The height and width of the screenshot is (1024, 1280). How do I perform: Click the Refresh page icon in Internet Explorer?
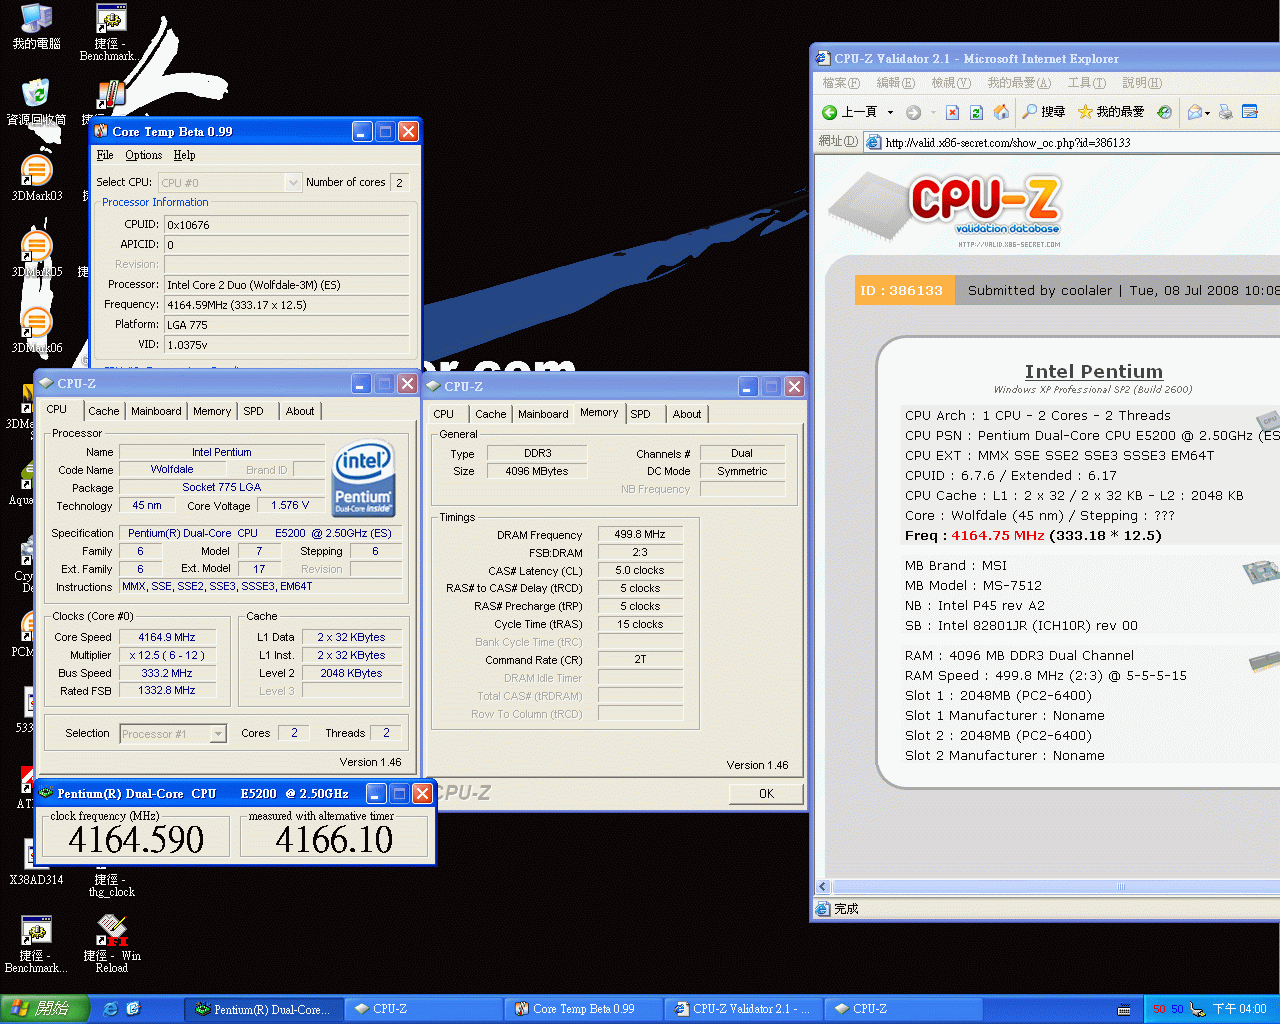(977, 112)
